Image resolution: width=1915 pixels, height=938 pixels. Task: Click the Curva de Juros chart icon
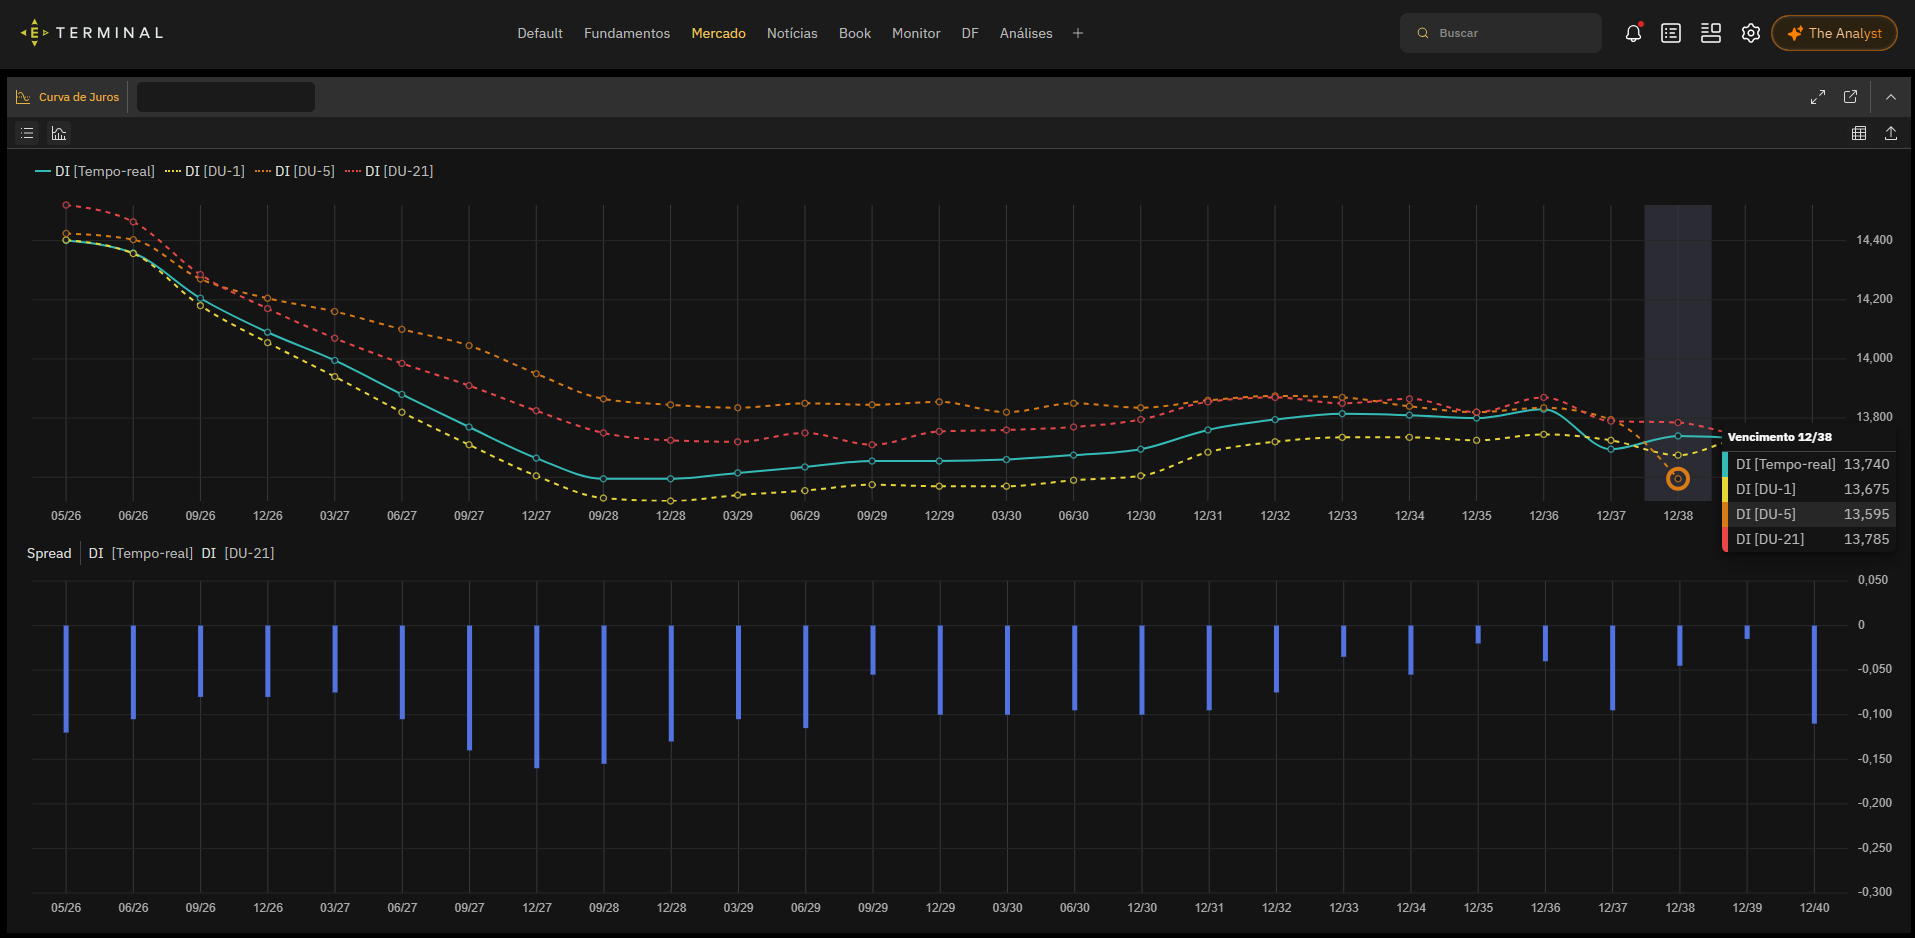point(23,97)
